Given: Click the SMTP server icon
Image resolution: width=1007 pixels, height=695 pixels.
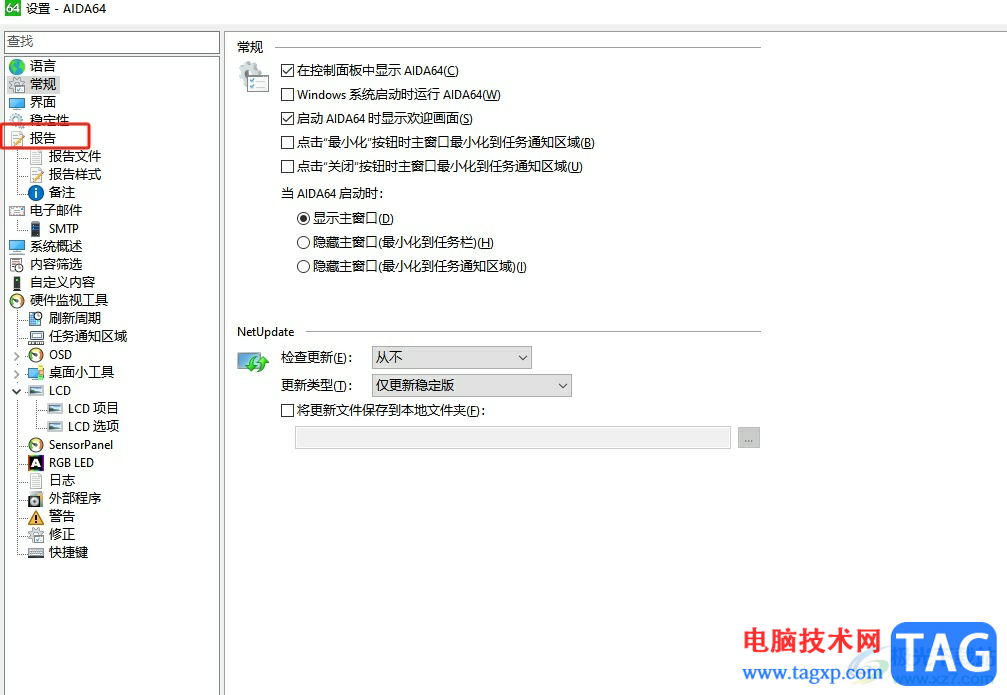Looking at the screenshot, I should (36, 228).
